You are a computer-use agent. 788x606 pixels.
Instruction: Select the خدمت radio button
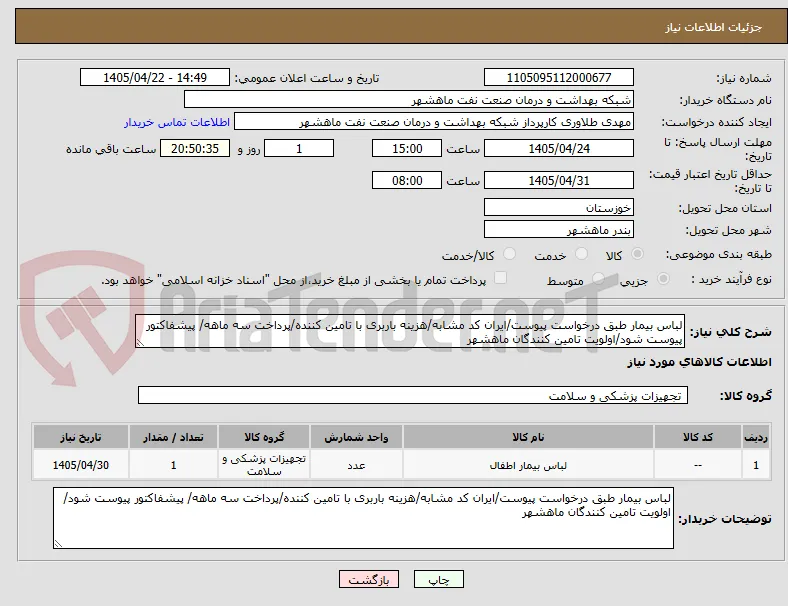[x=581, y=254]
